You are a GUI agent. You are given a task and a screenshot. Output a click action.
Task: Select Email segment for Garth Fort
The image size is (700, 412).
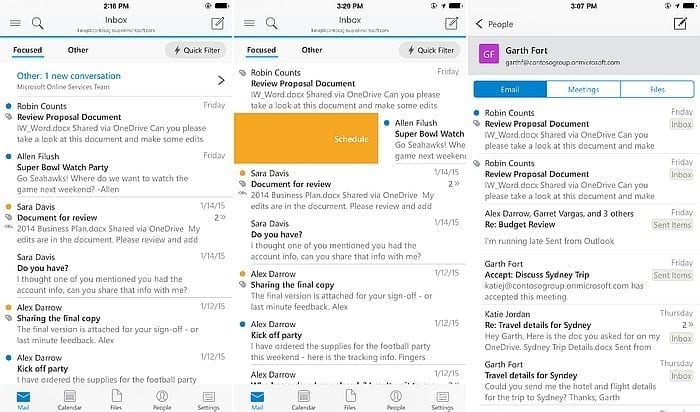tap(510, 89)
